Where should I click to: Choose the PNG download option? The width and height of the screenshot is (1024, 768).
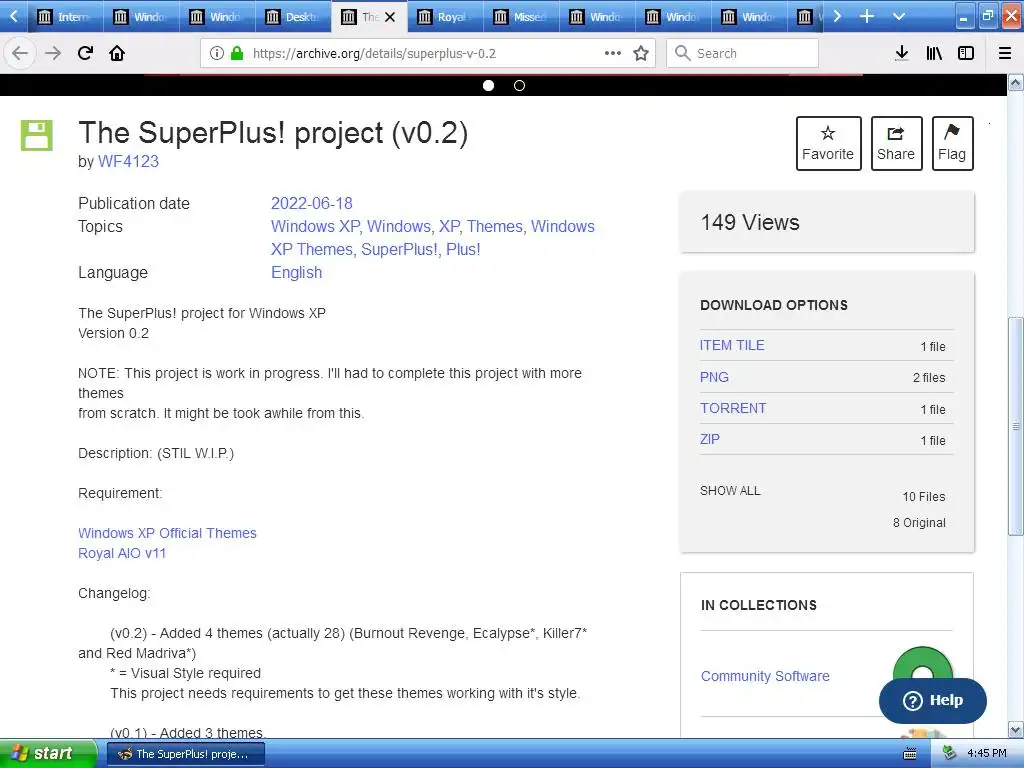714,377
